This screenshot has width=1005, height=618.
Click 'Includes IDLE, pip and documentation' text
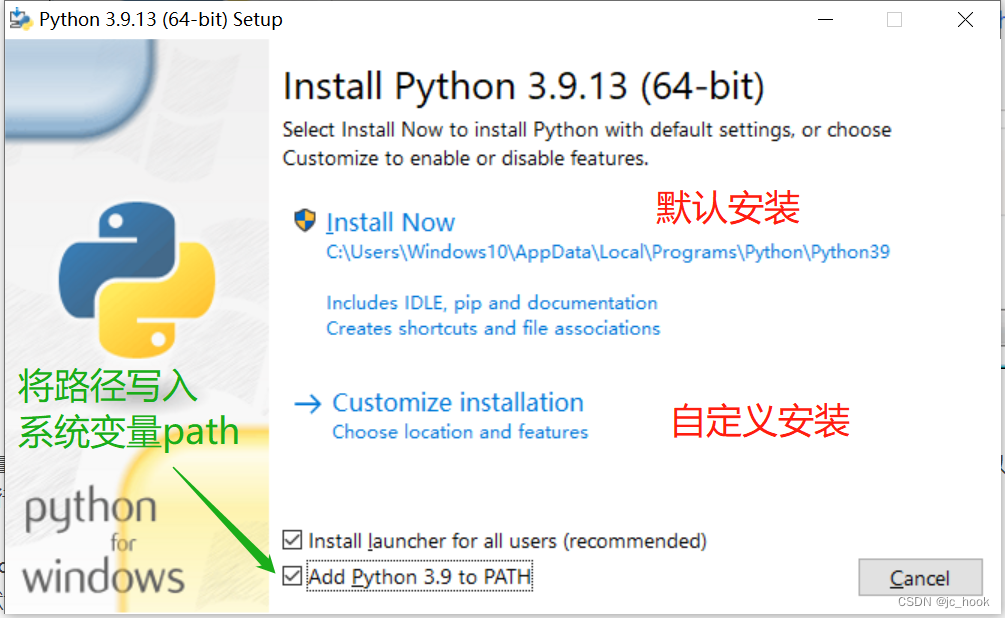click(492, 303)
